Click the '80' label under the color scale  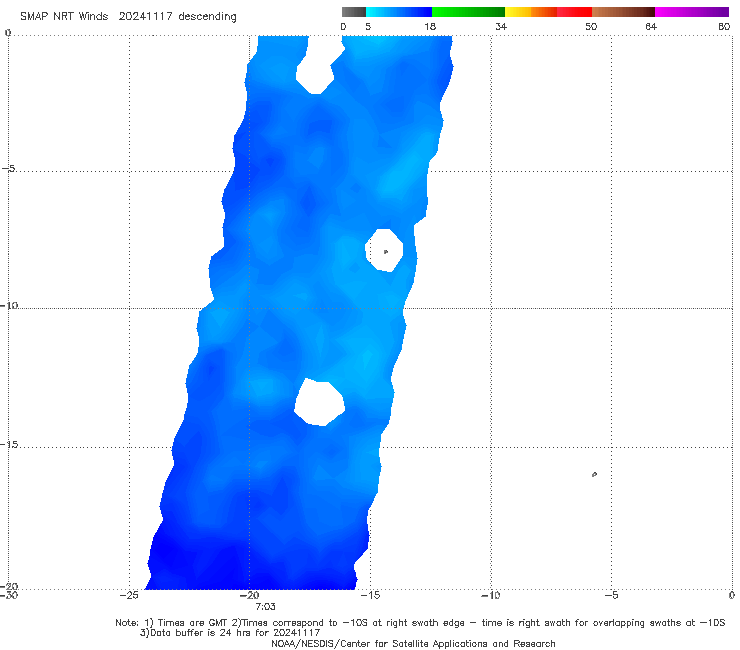coord(724,26)
